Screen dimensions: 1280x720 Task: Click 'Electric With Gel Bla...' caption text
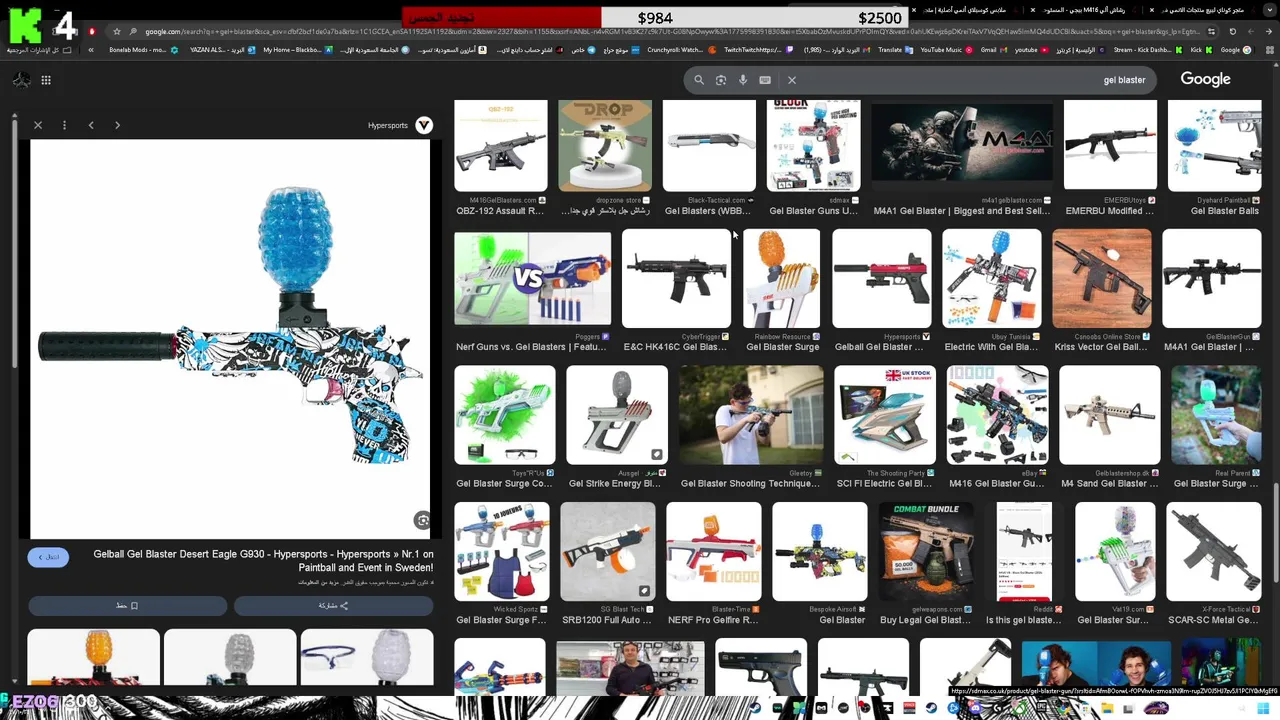tap(991, 347)
